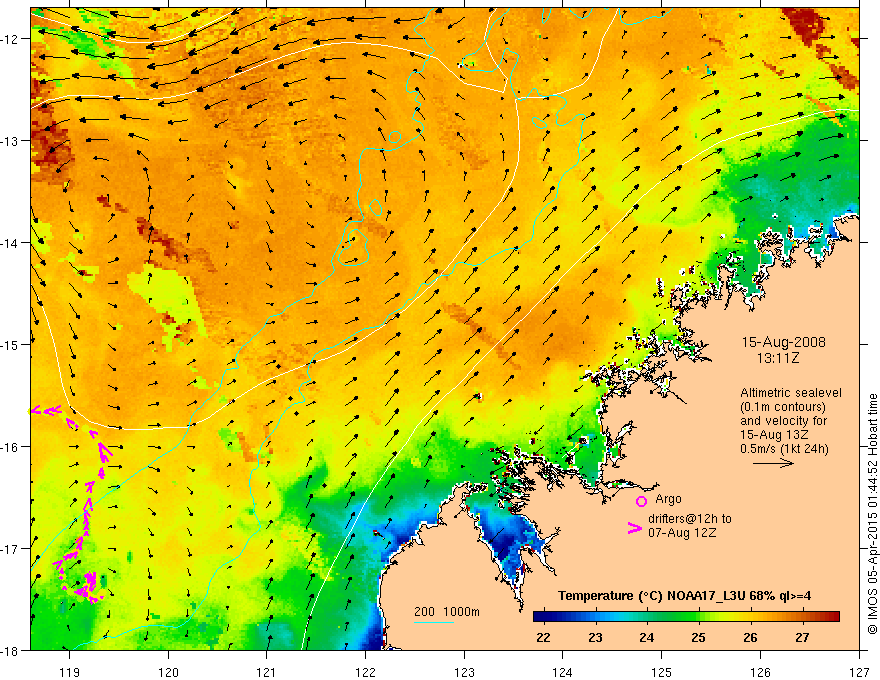Click the 'drifters@12h to' legend text

click(690, 519)
